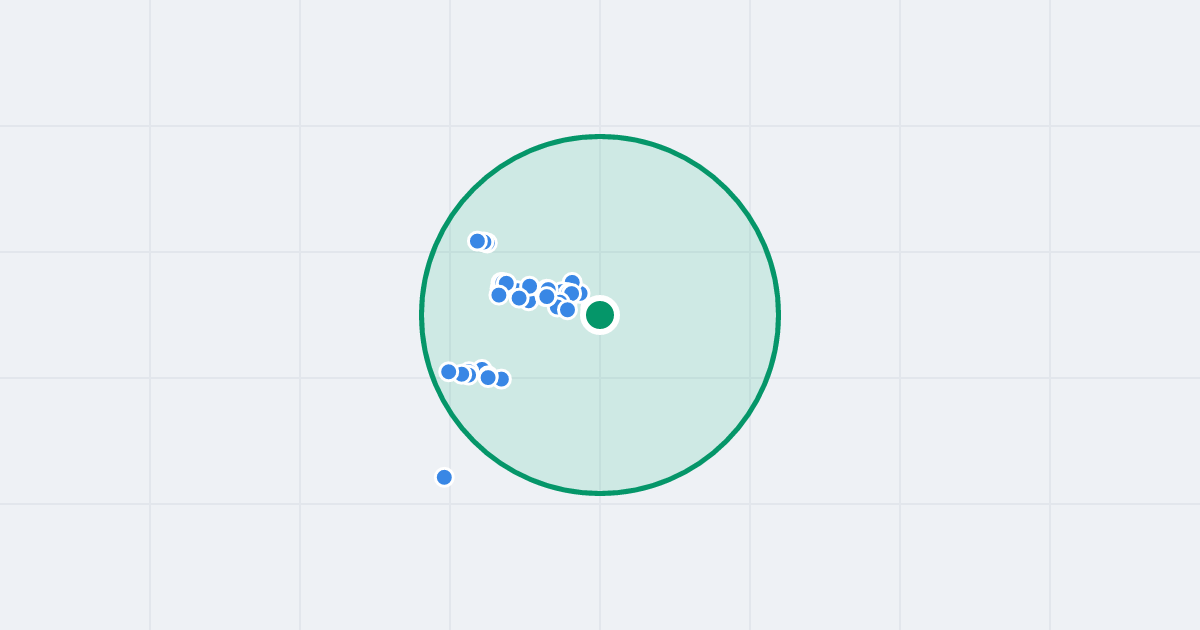Click the green center marker of the circle
Screen dimensions: 1200x630
(600, 315)
